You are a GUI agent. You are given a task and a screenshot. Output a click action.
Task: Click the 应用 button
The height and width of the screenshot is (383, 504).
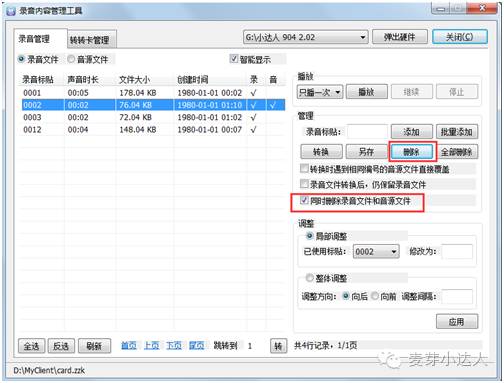tap(457, 321)
